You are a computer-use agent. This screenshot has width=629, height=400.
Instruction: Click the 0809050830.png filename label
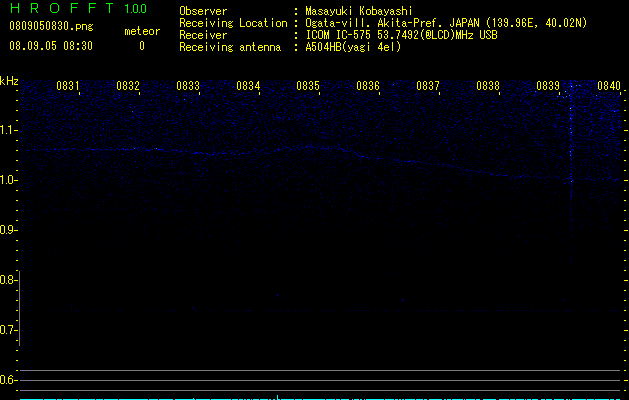pyautogui.click(x=51, y=27)
